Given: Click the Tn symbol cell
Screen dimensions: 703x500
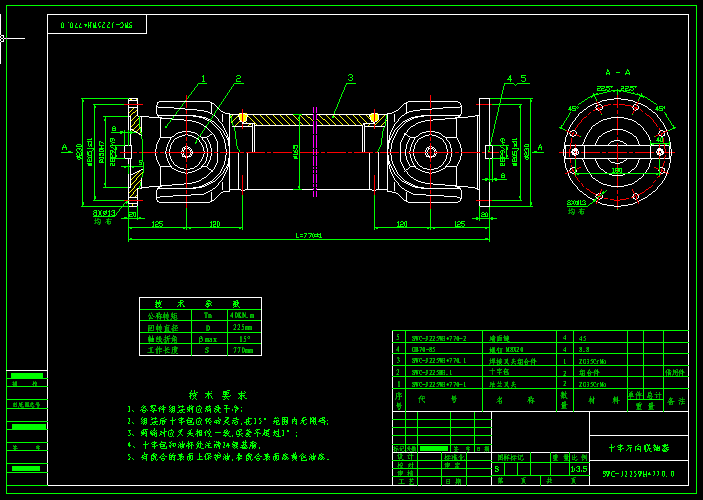Looking at the screenshot, I should [208, 315].
